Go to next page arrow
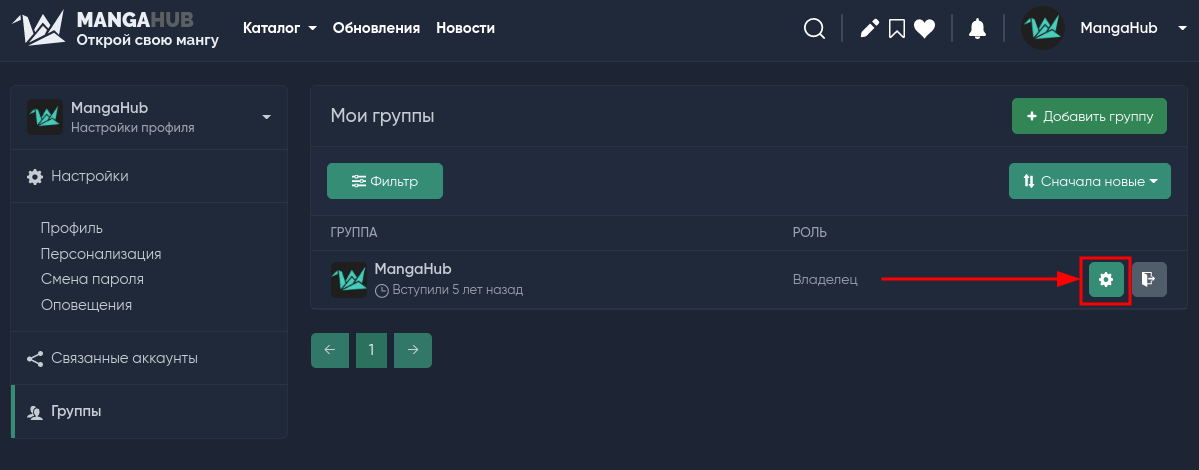Screen dimensions: 1199x470 413,350
